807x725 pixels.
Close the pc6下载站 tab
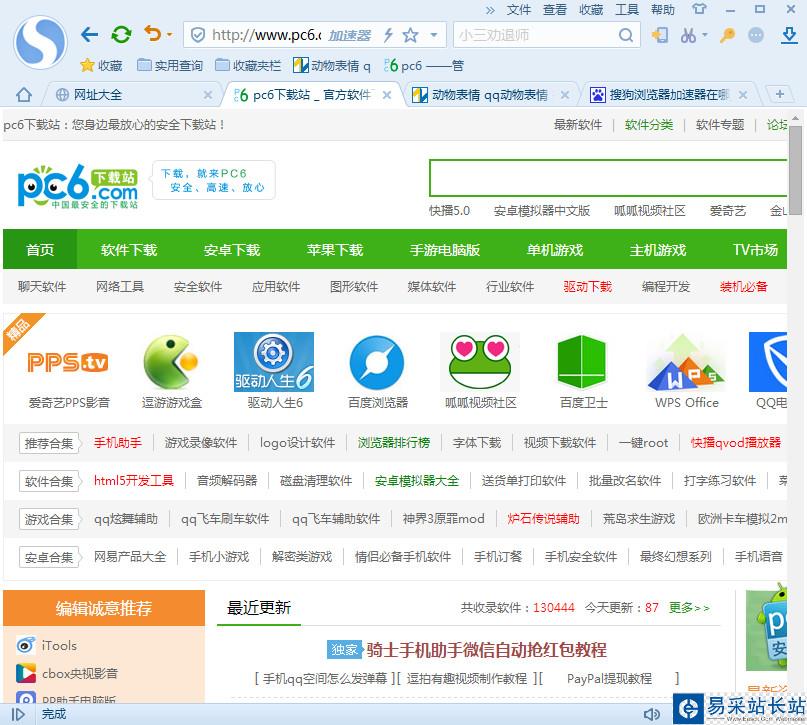point(387,95)
